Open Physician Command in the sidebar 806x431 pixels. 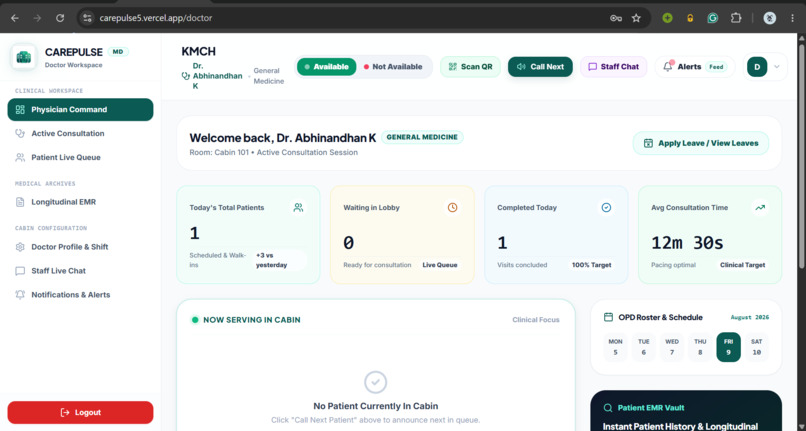(80, 110)
